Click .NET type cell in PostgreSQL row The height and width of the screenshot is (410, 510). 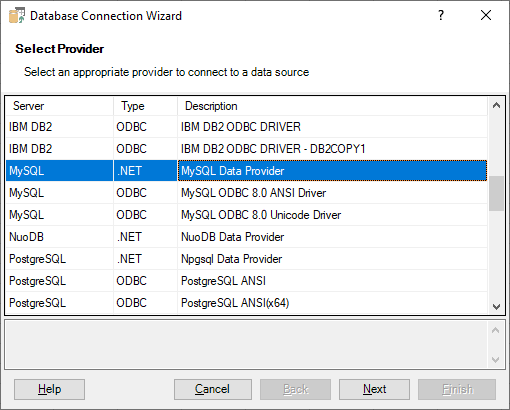(145, 259)
